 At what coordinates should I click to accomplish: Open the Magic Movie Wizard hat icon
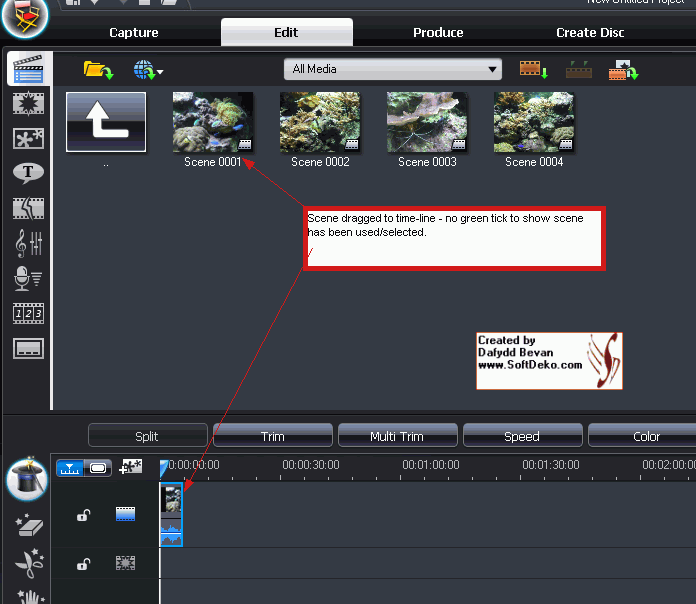click(27, 479)
